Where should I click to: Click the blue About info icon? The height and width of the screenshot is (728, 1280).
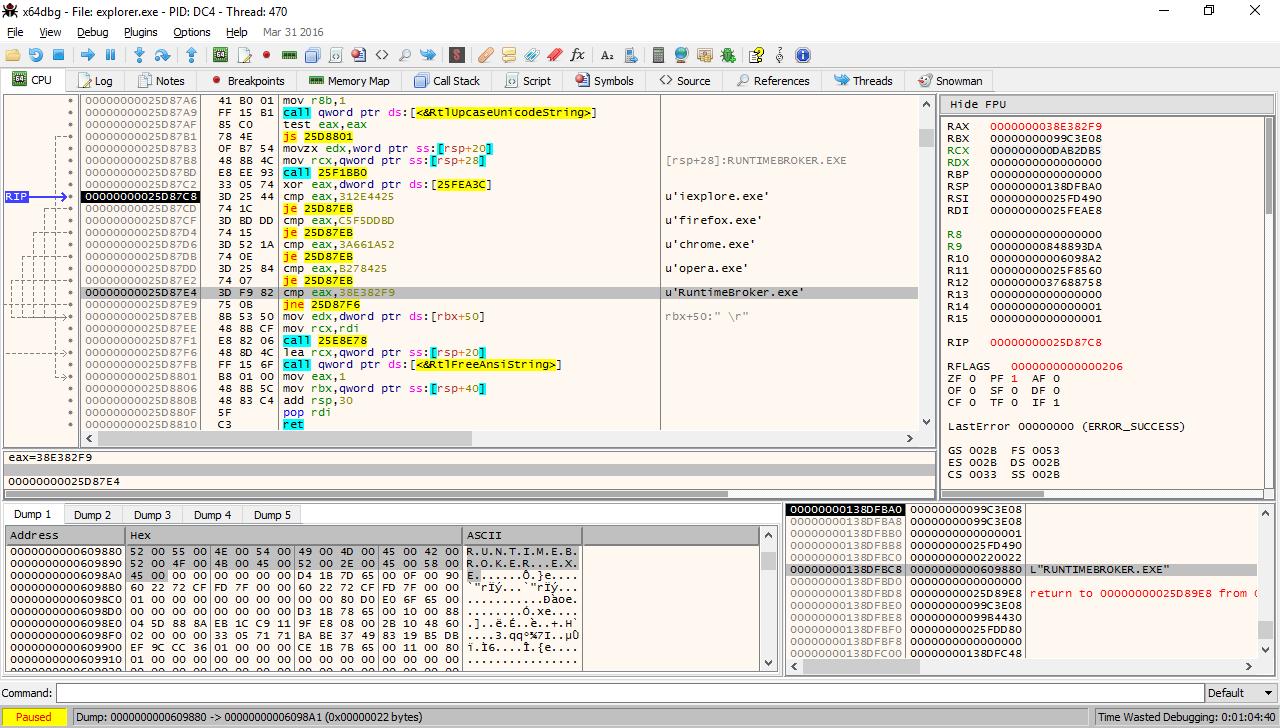point(802,55)
